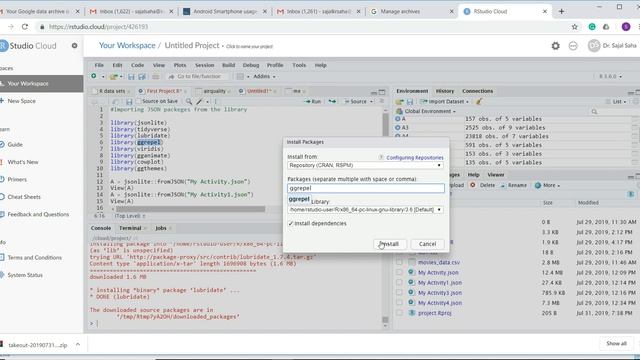Click the save current document icon in main toolbar
640x360 pixels.
[131, 76]
